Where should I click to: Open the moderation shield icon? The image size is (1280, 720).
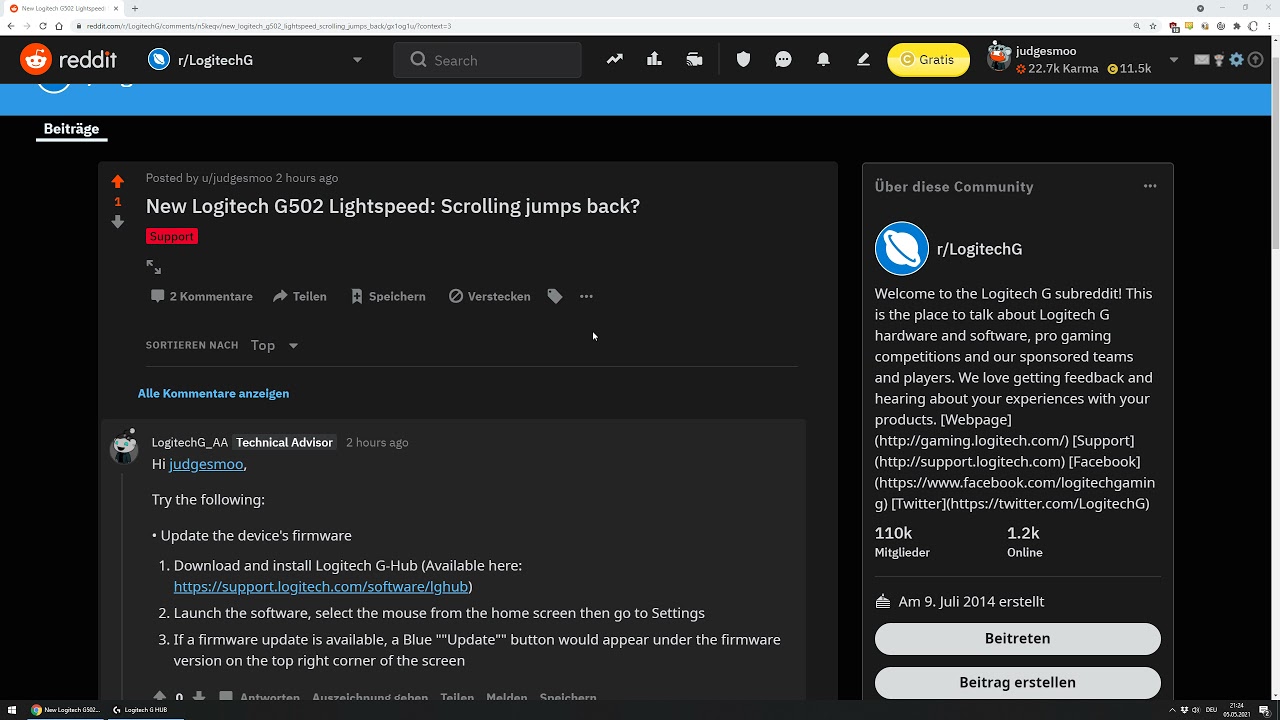(743, 60)
